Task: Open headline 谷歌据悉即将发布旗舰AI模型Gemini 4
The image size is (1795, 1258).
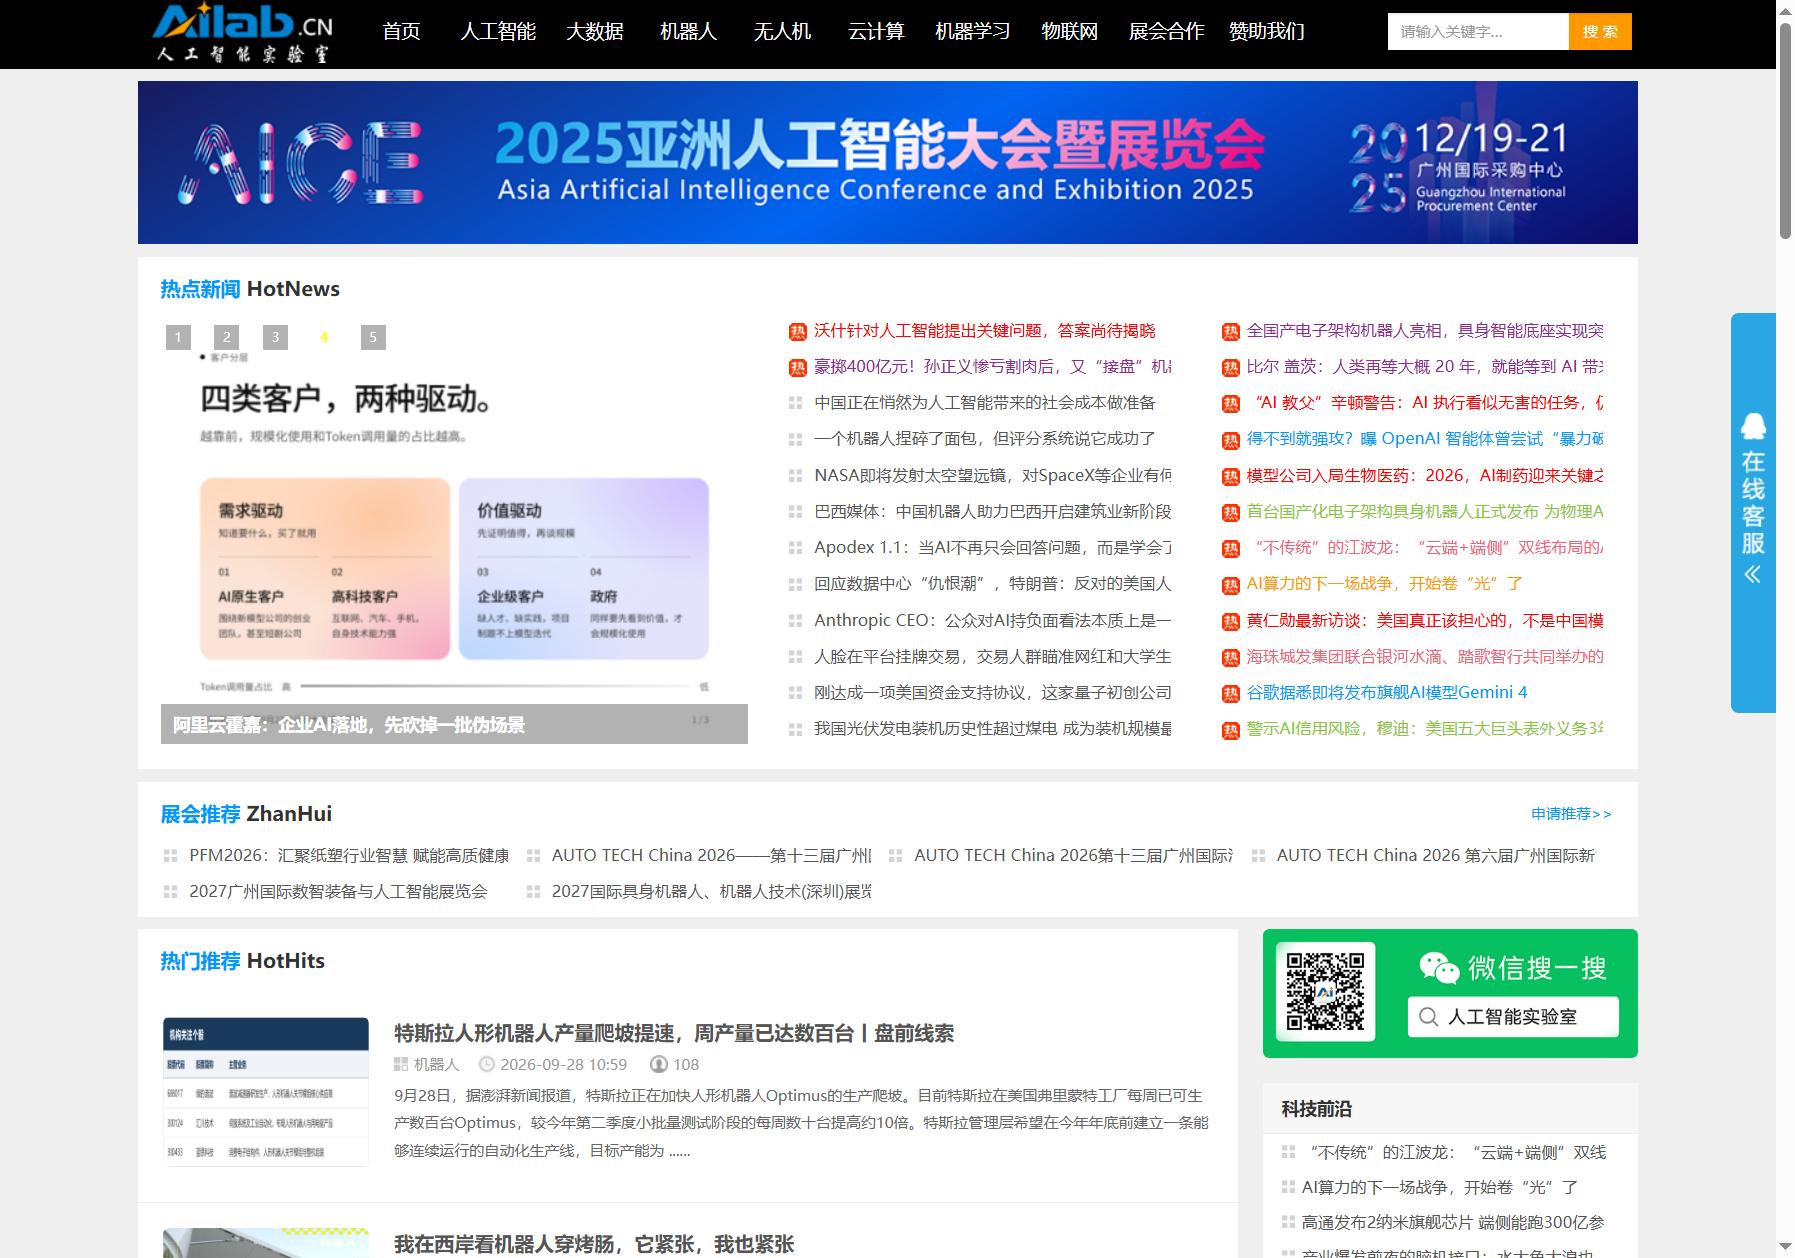Action: 1387,693
